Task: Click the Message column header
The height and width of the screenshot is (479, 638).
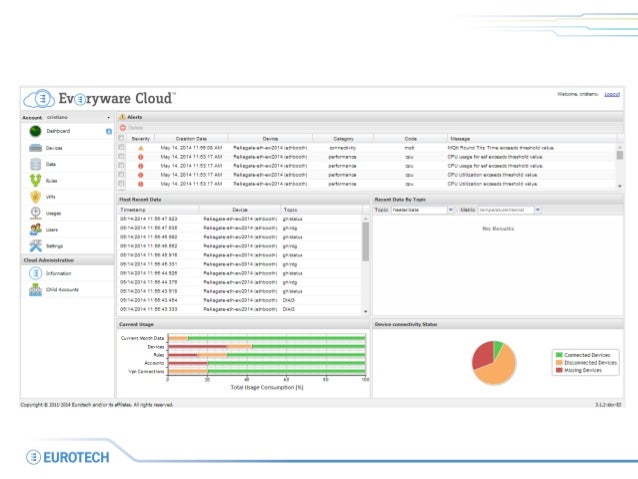Action: coord(532,139)
